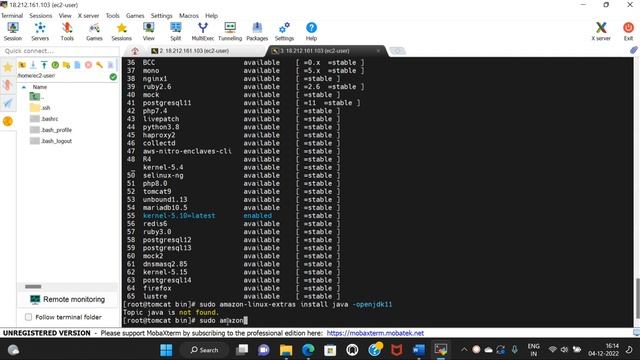Open the Games toolbar icon
640x360 pixels.
[x=94, y=31]
